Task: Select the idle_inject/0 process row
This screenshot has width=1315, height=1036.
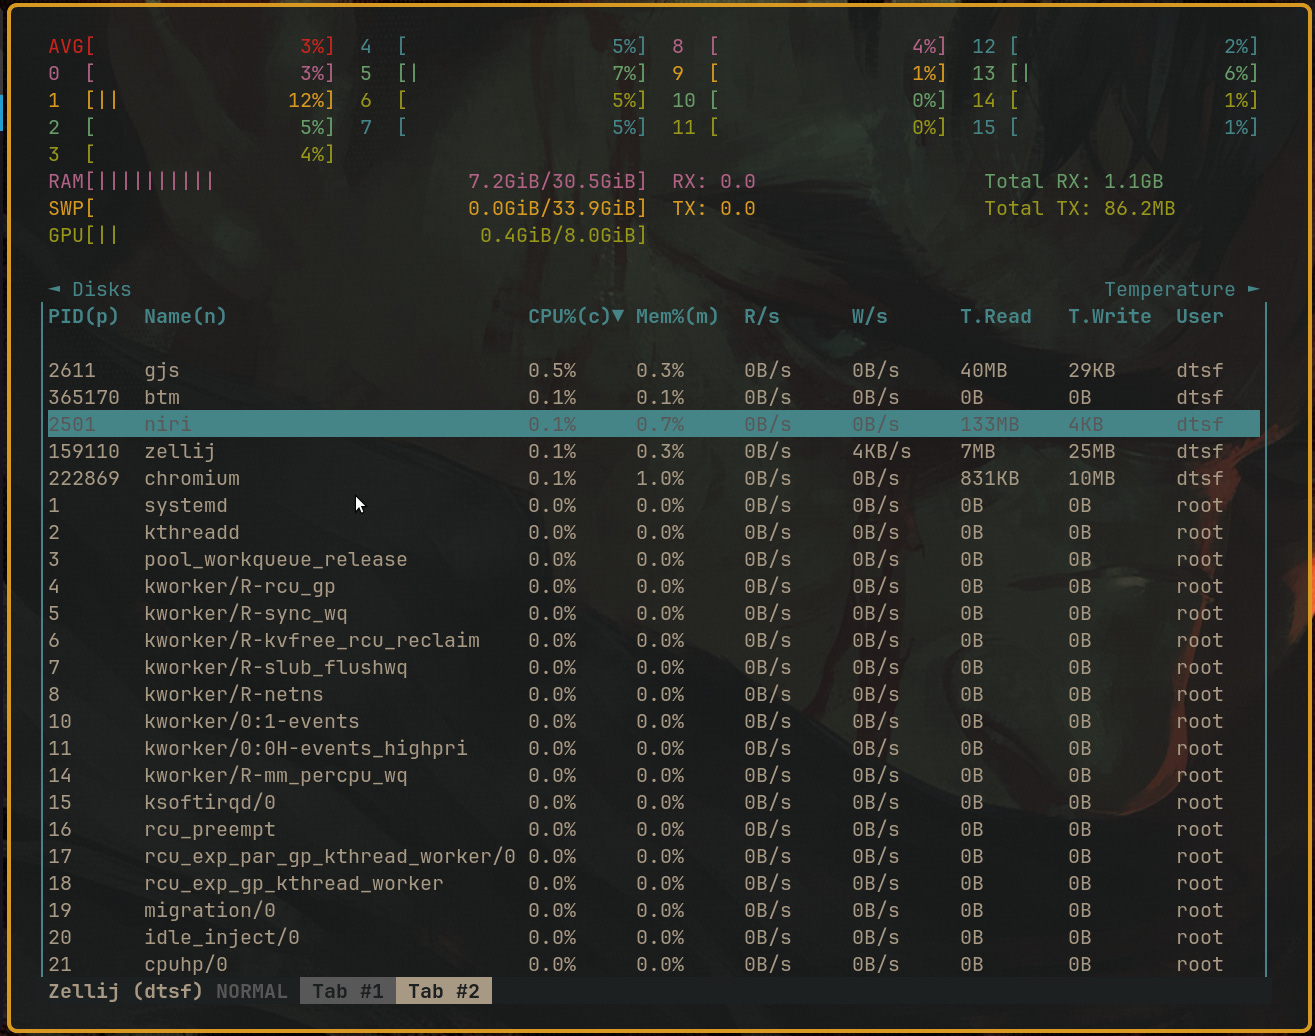Action: click(654, 938)
